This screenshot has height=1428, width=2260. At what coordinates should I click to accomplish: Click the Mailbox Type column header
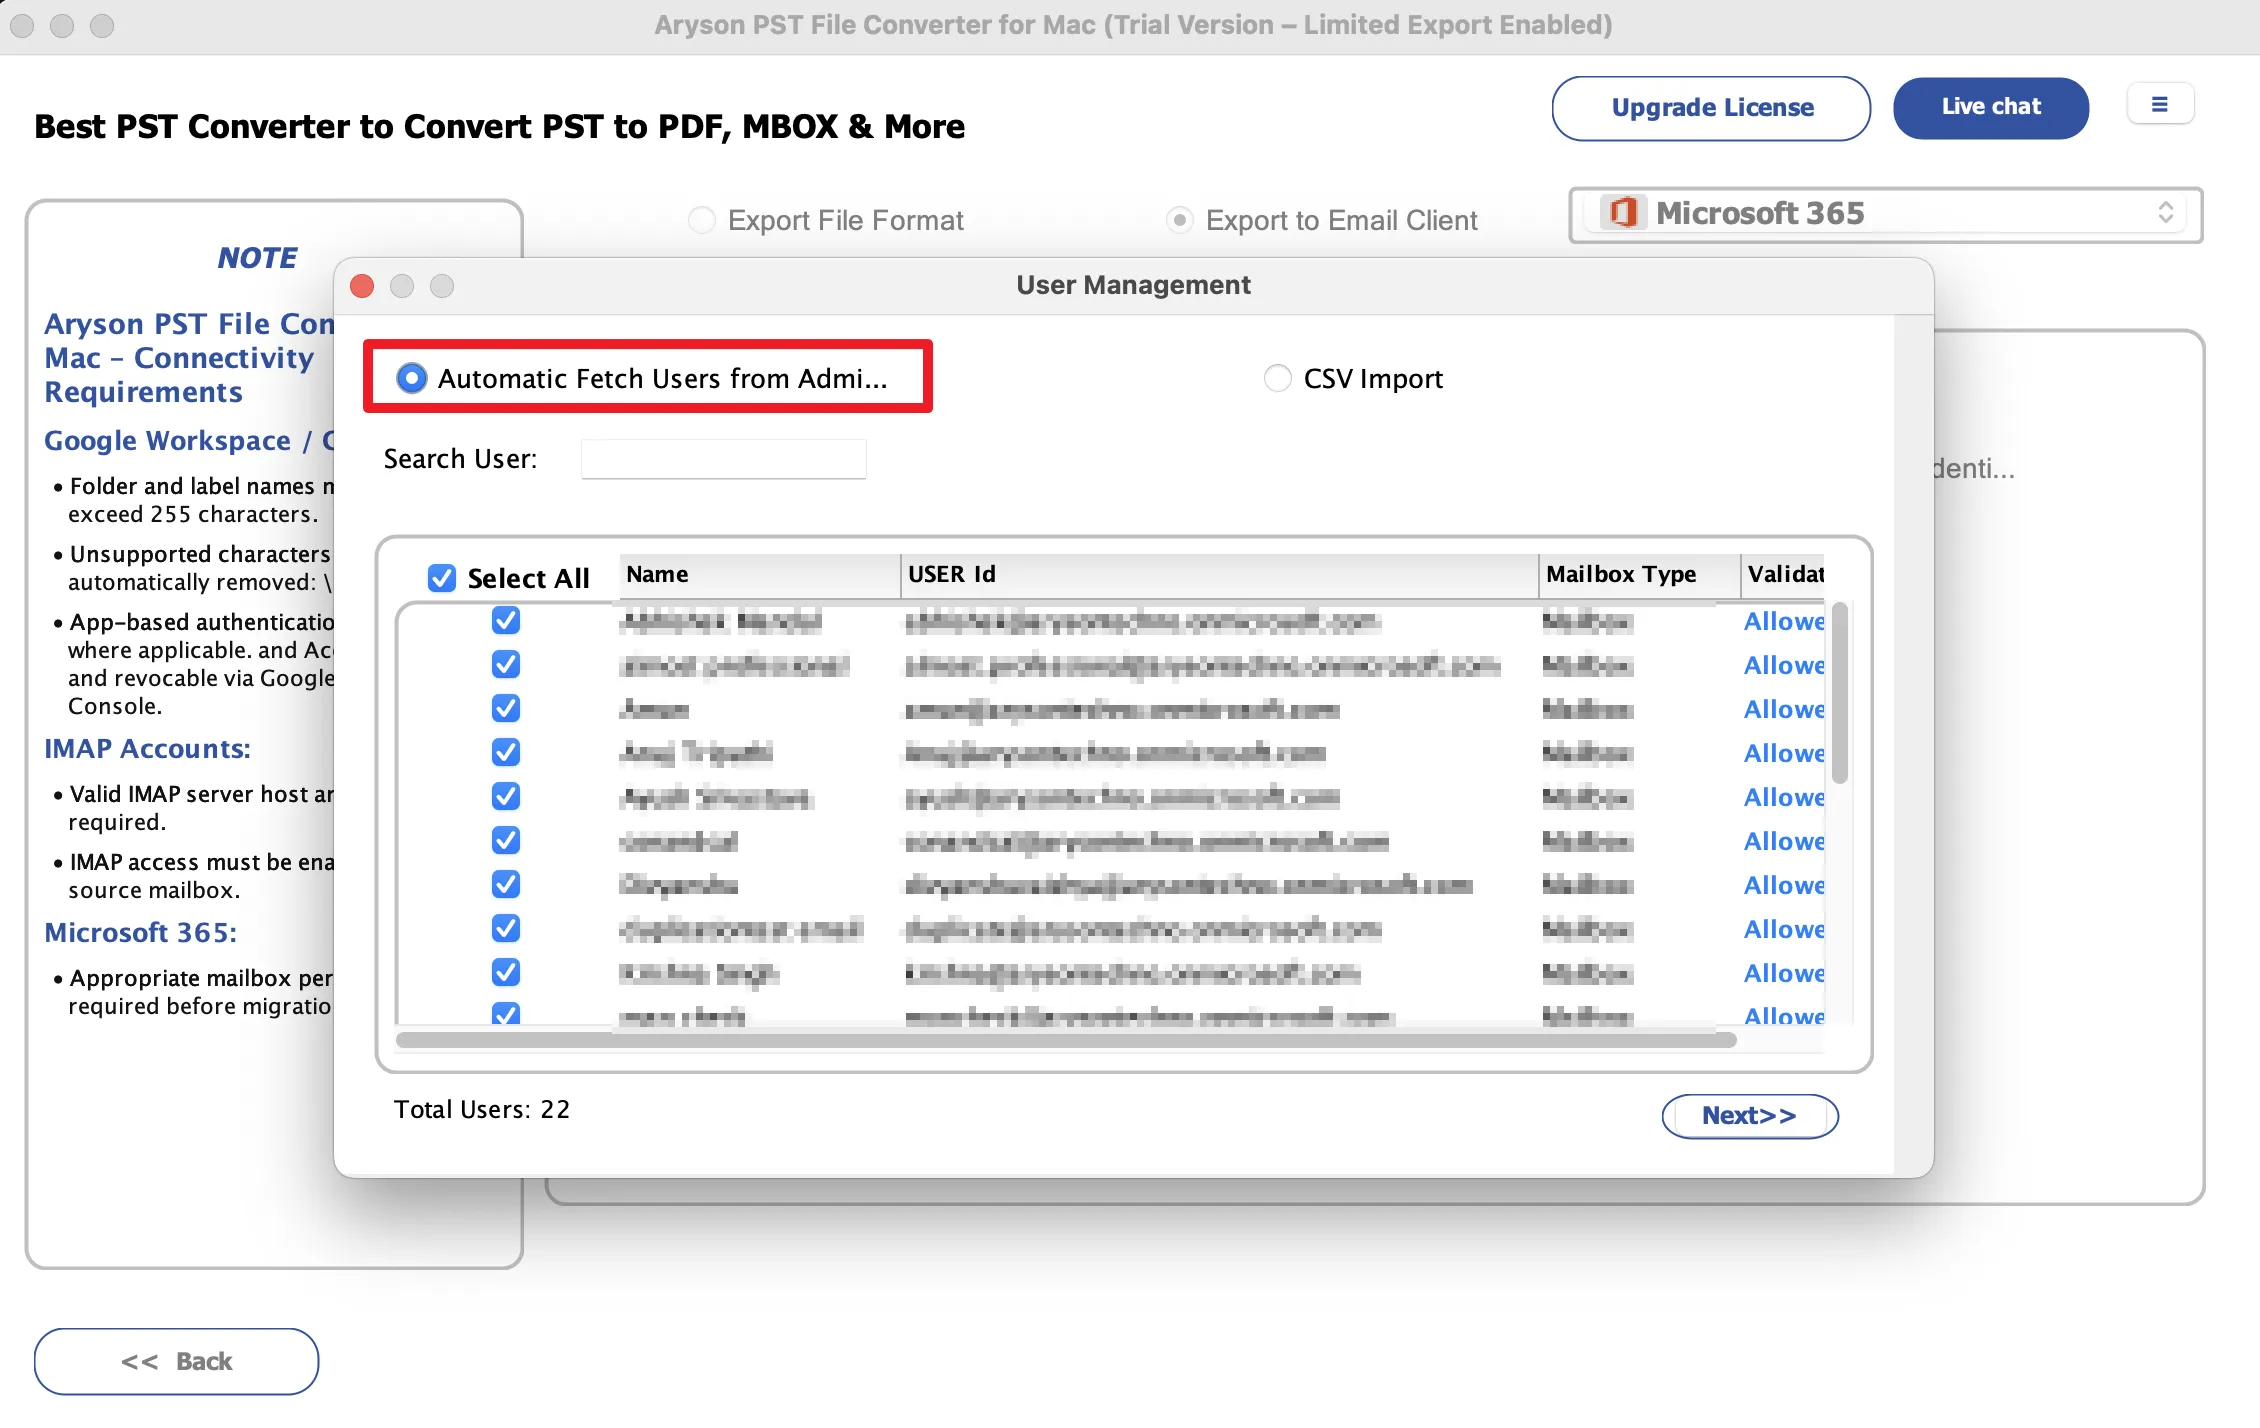1639,575
